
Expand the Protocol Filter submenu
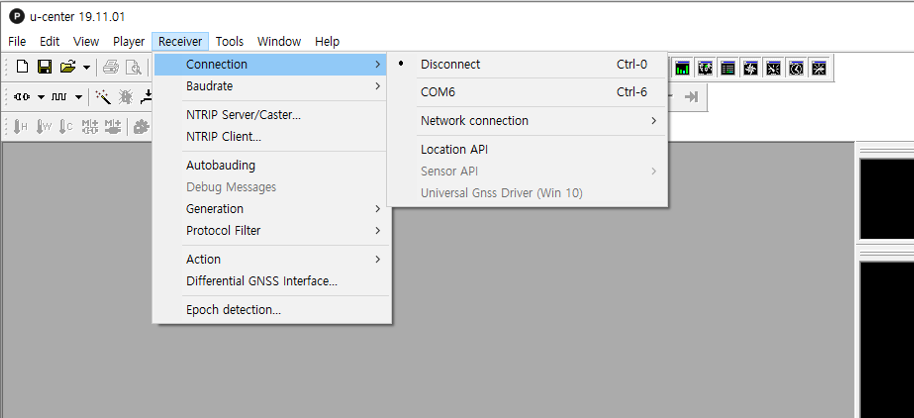tap(270, 231)
